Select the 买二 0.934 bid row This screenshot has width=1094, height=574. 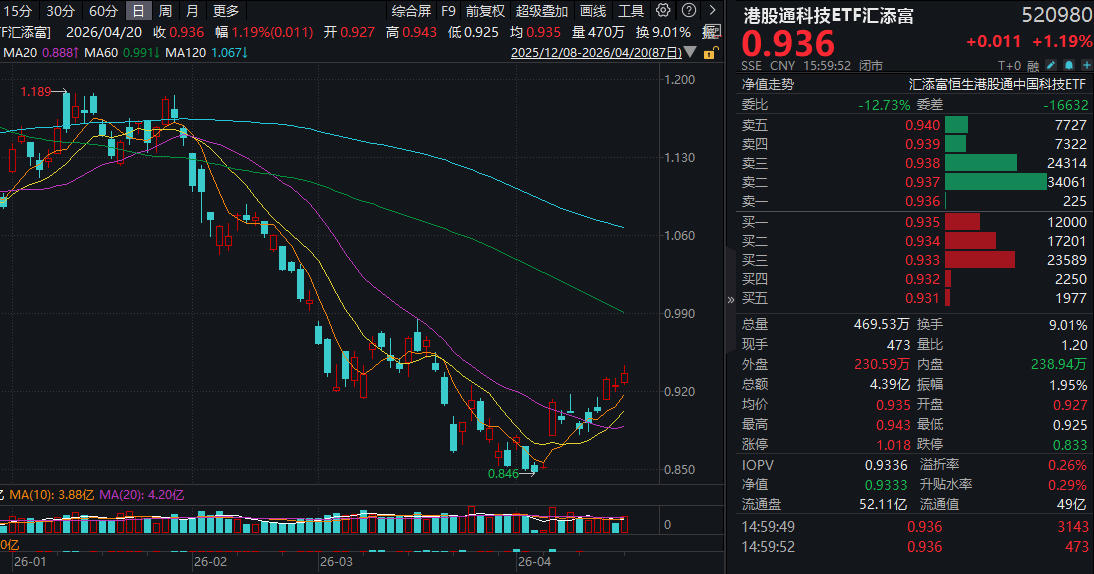pyautogui.click(x=914, y=241)
